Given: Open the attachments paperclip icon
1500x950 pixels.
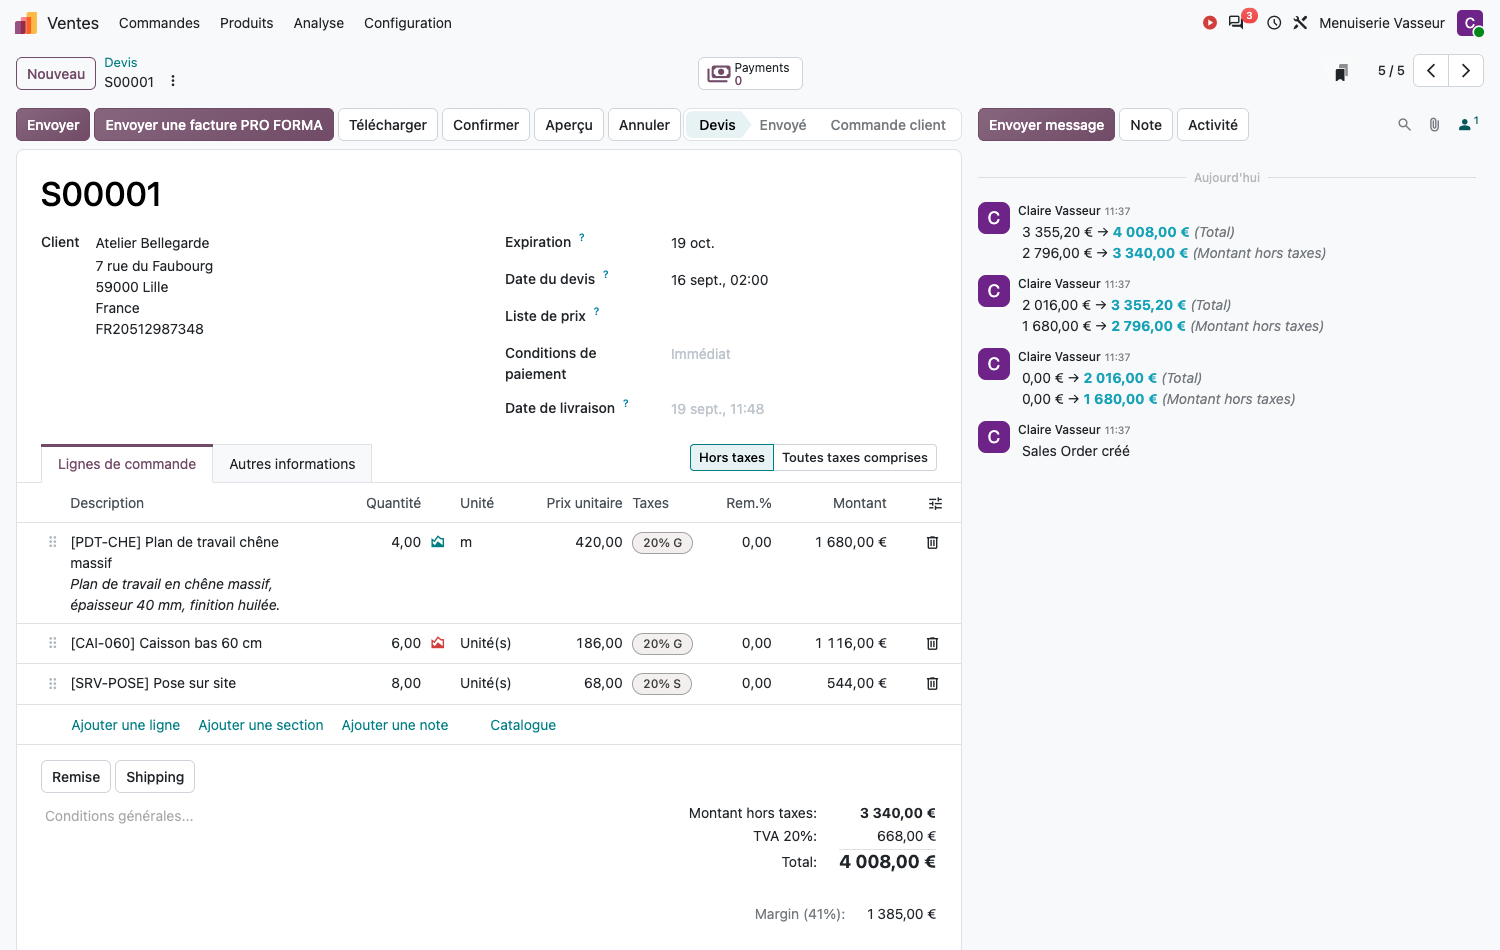Looking at the screenshot, I should pyautogui.click(x=1434, y=125).
